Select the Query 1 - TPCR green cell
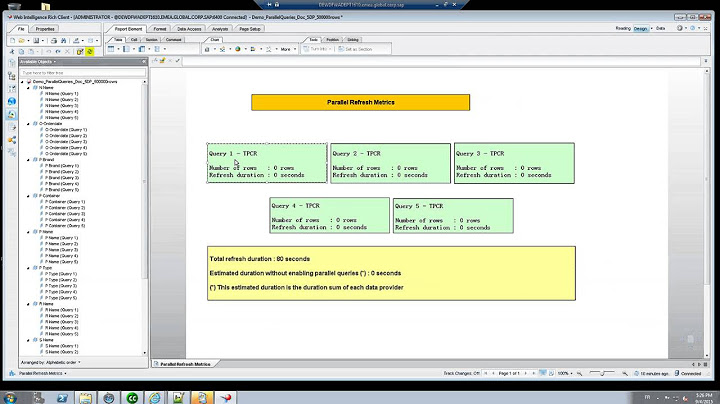Screen dimensions: 720x404 [x=267, y=163]
